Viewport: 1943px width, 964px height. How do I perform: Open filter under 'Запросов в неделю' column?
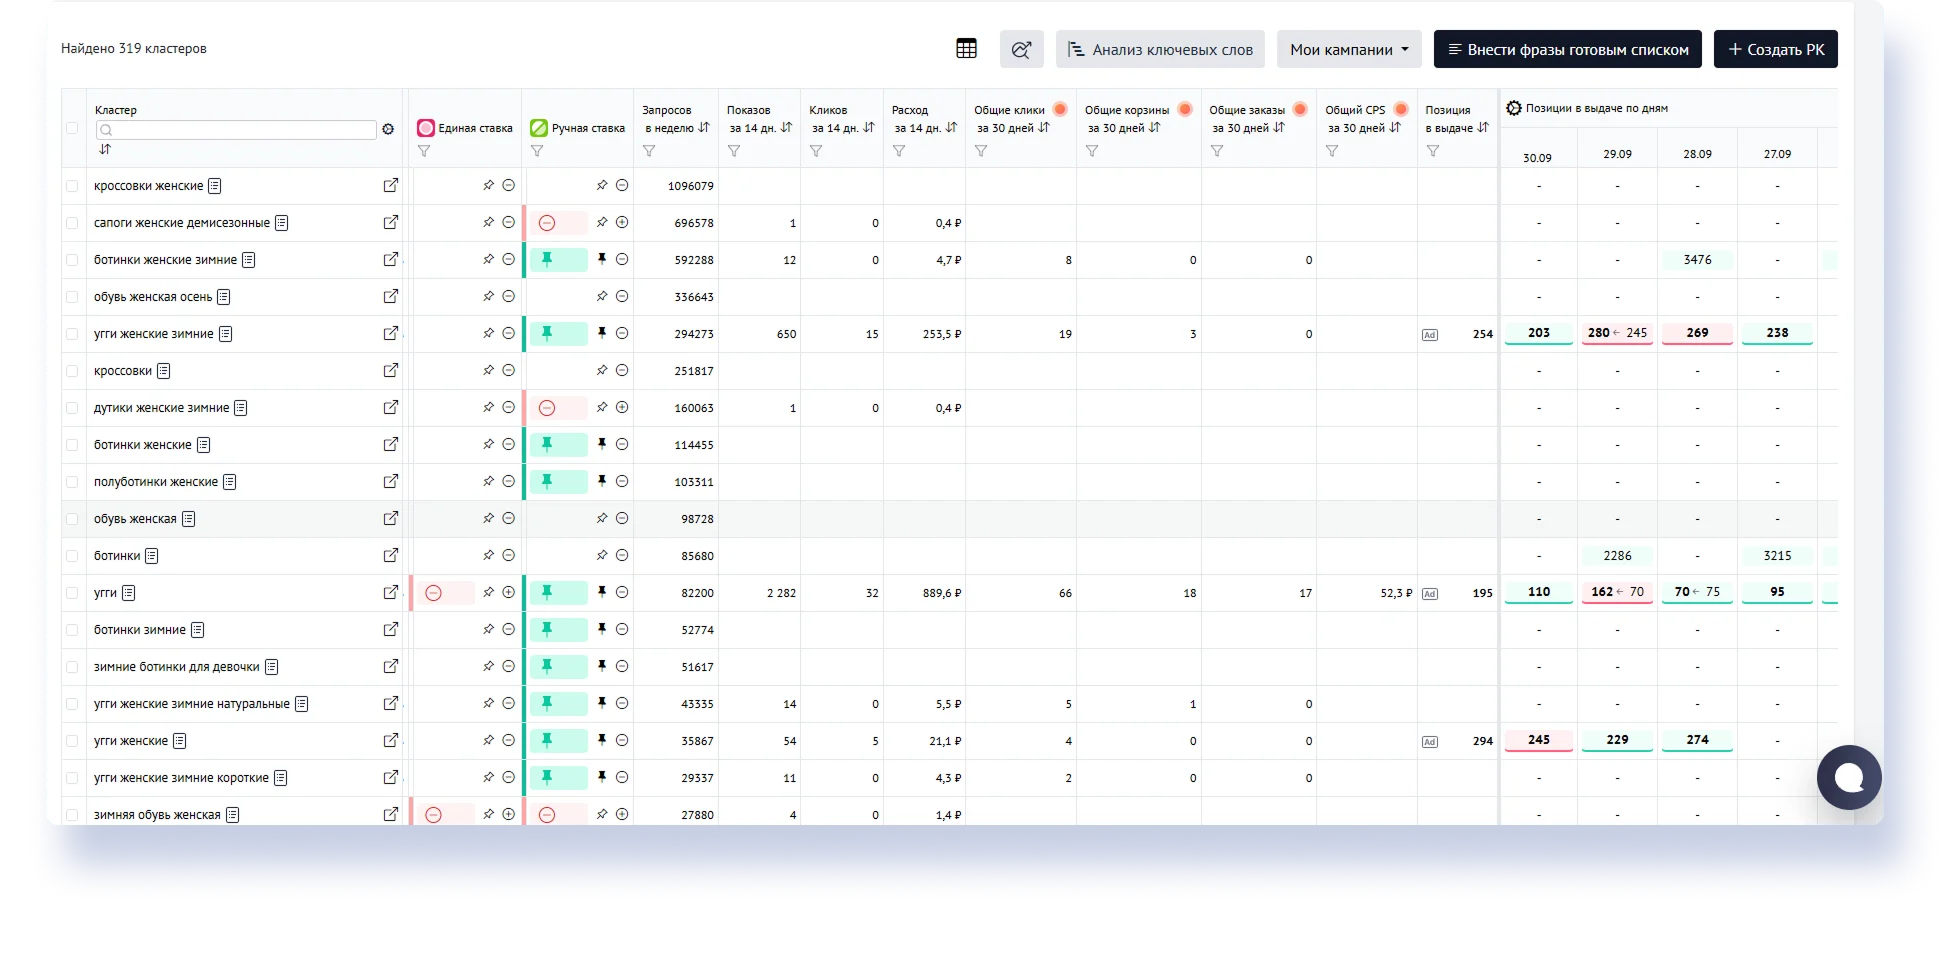point(649,151)
